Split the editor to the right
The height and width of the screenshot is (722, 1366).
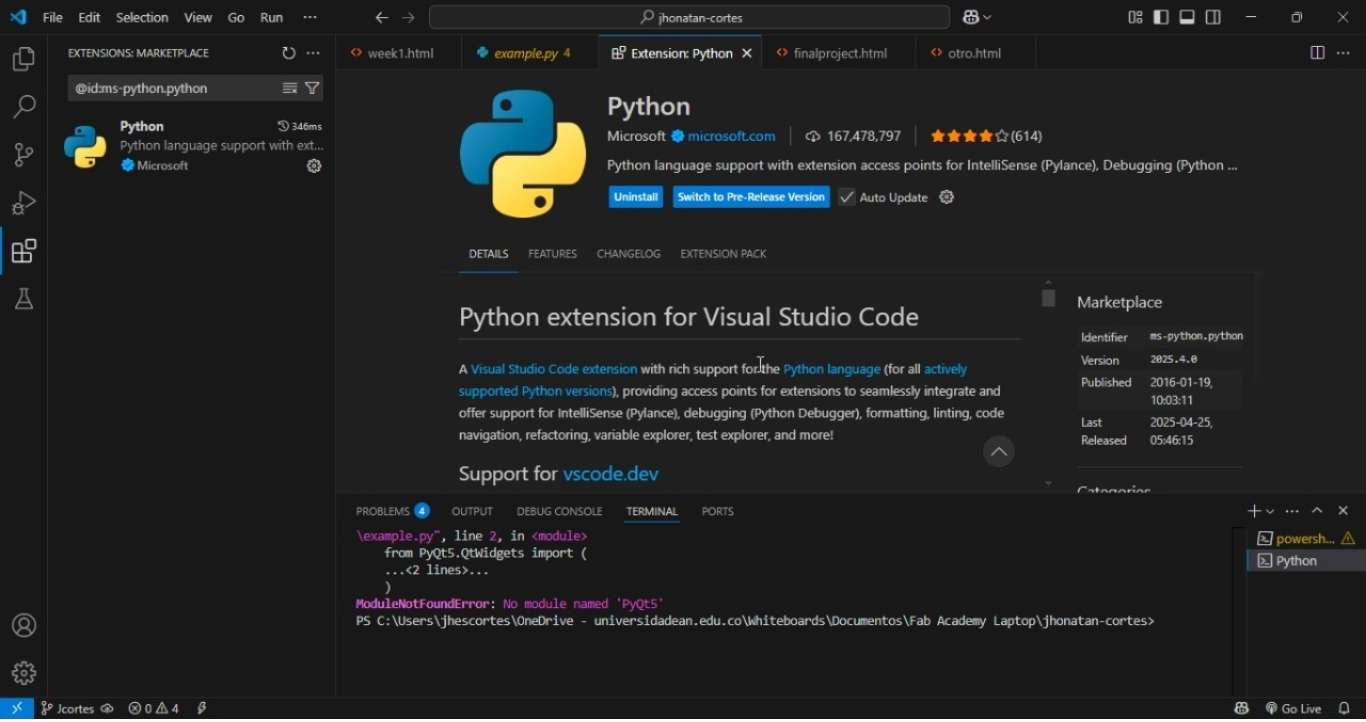point(1318,53)
